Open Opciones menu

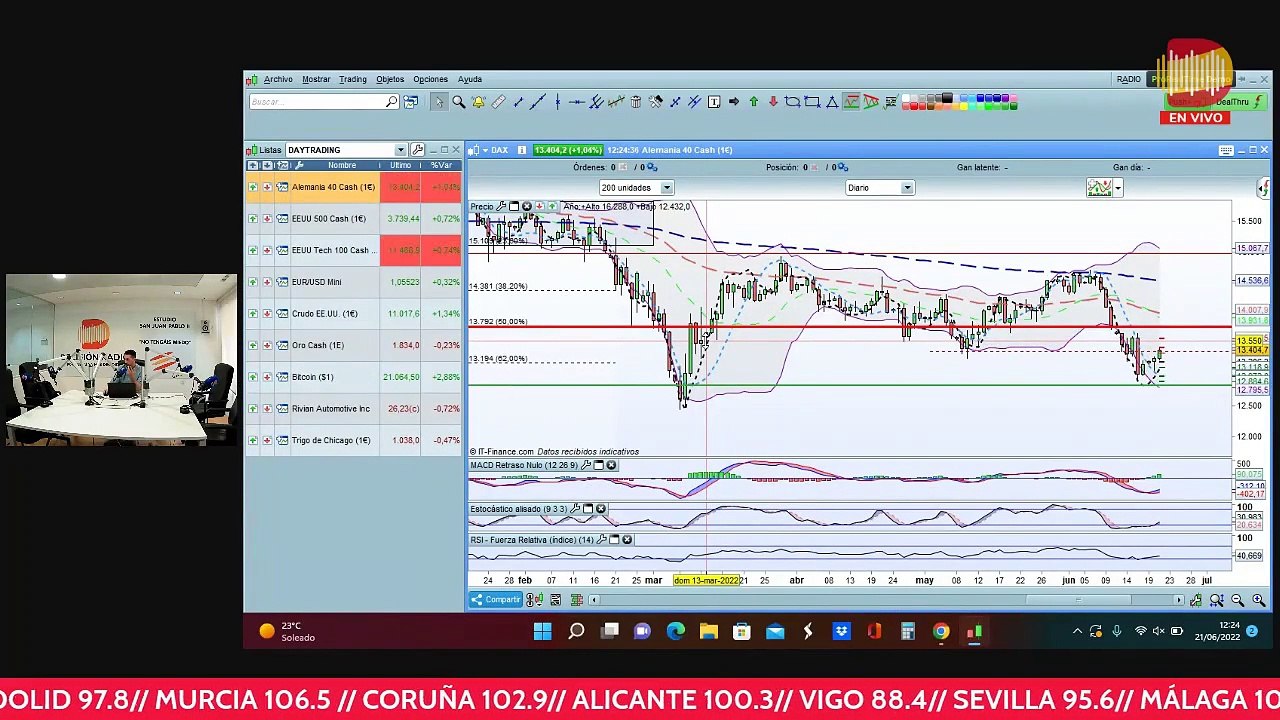(430, 80)
